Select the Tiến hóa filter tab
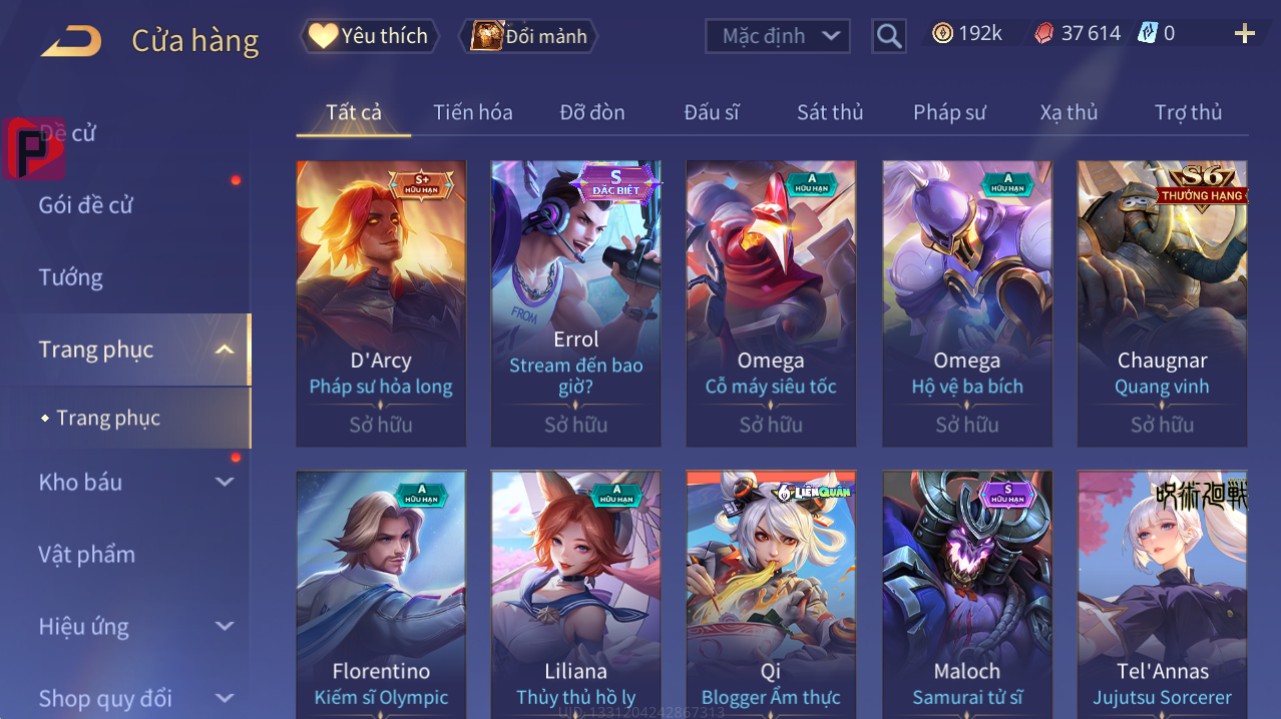This screenshot has width=1281, height=719. [x=473, y=112]
